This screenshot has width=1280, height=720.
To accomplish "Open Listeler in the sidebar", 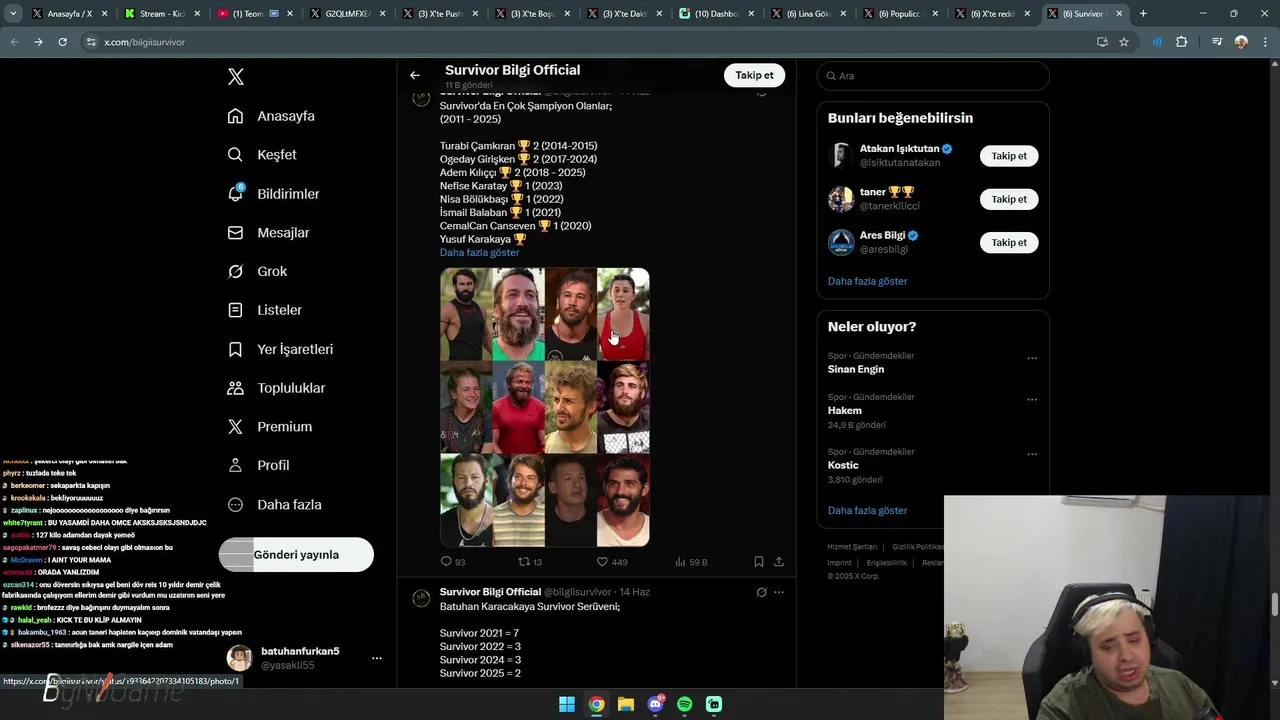I will coord(265,310).
